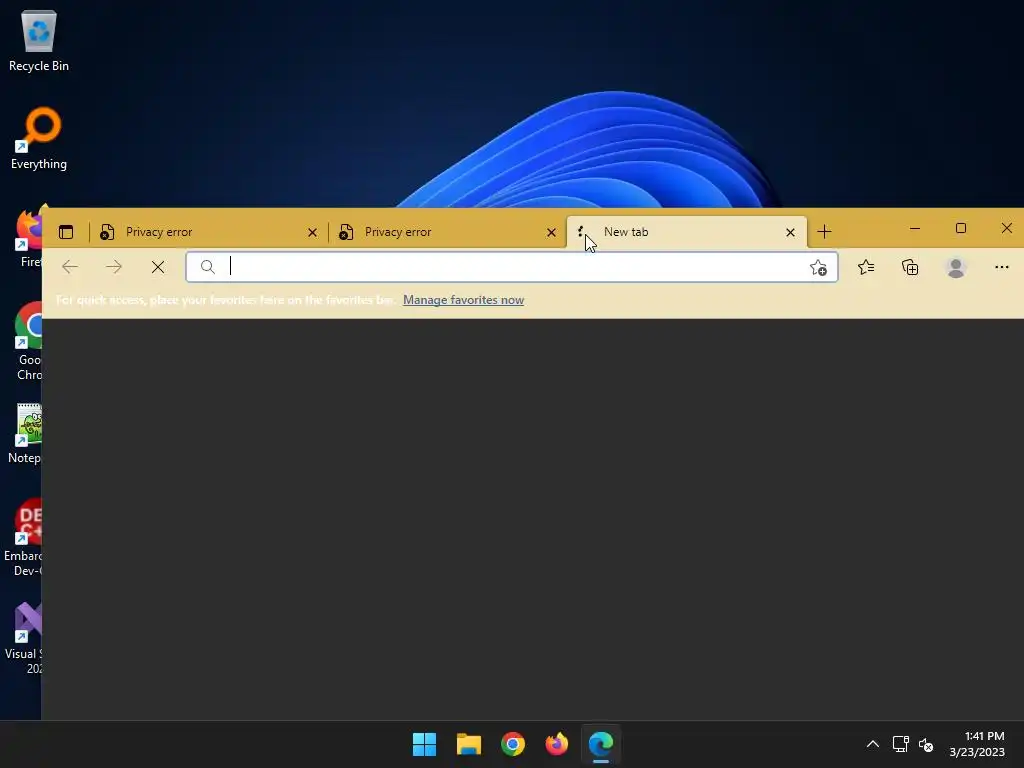This screenshot has width=1024, height=768.
Task: Select the Visual Studio desktop shortcut
Action: [x=25, y=637]
